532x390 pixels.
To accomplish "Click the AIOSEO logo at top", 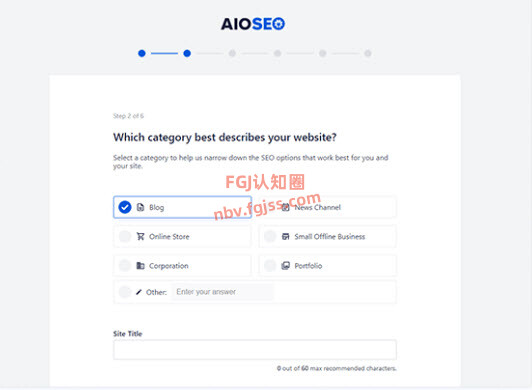I will tap(253, 24).
